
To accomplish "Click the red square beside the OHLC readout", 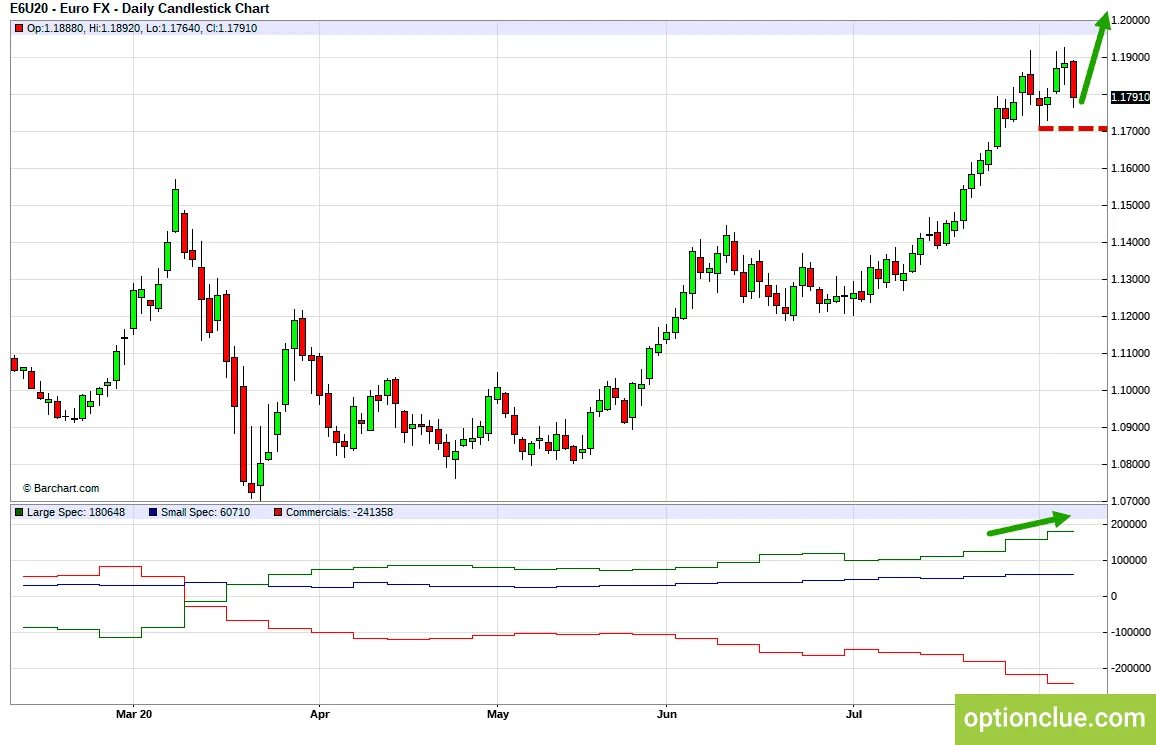I will [19, 28].
